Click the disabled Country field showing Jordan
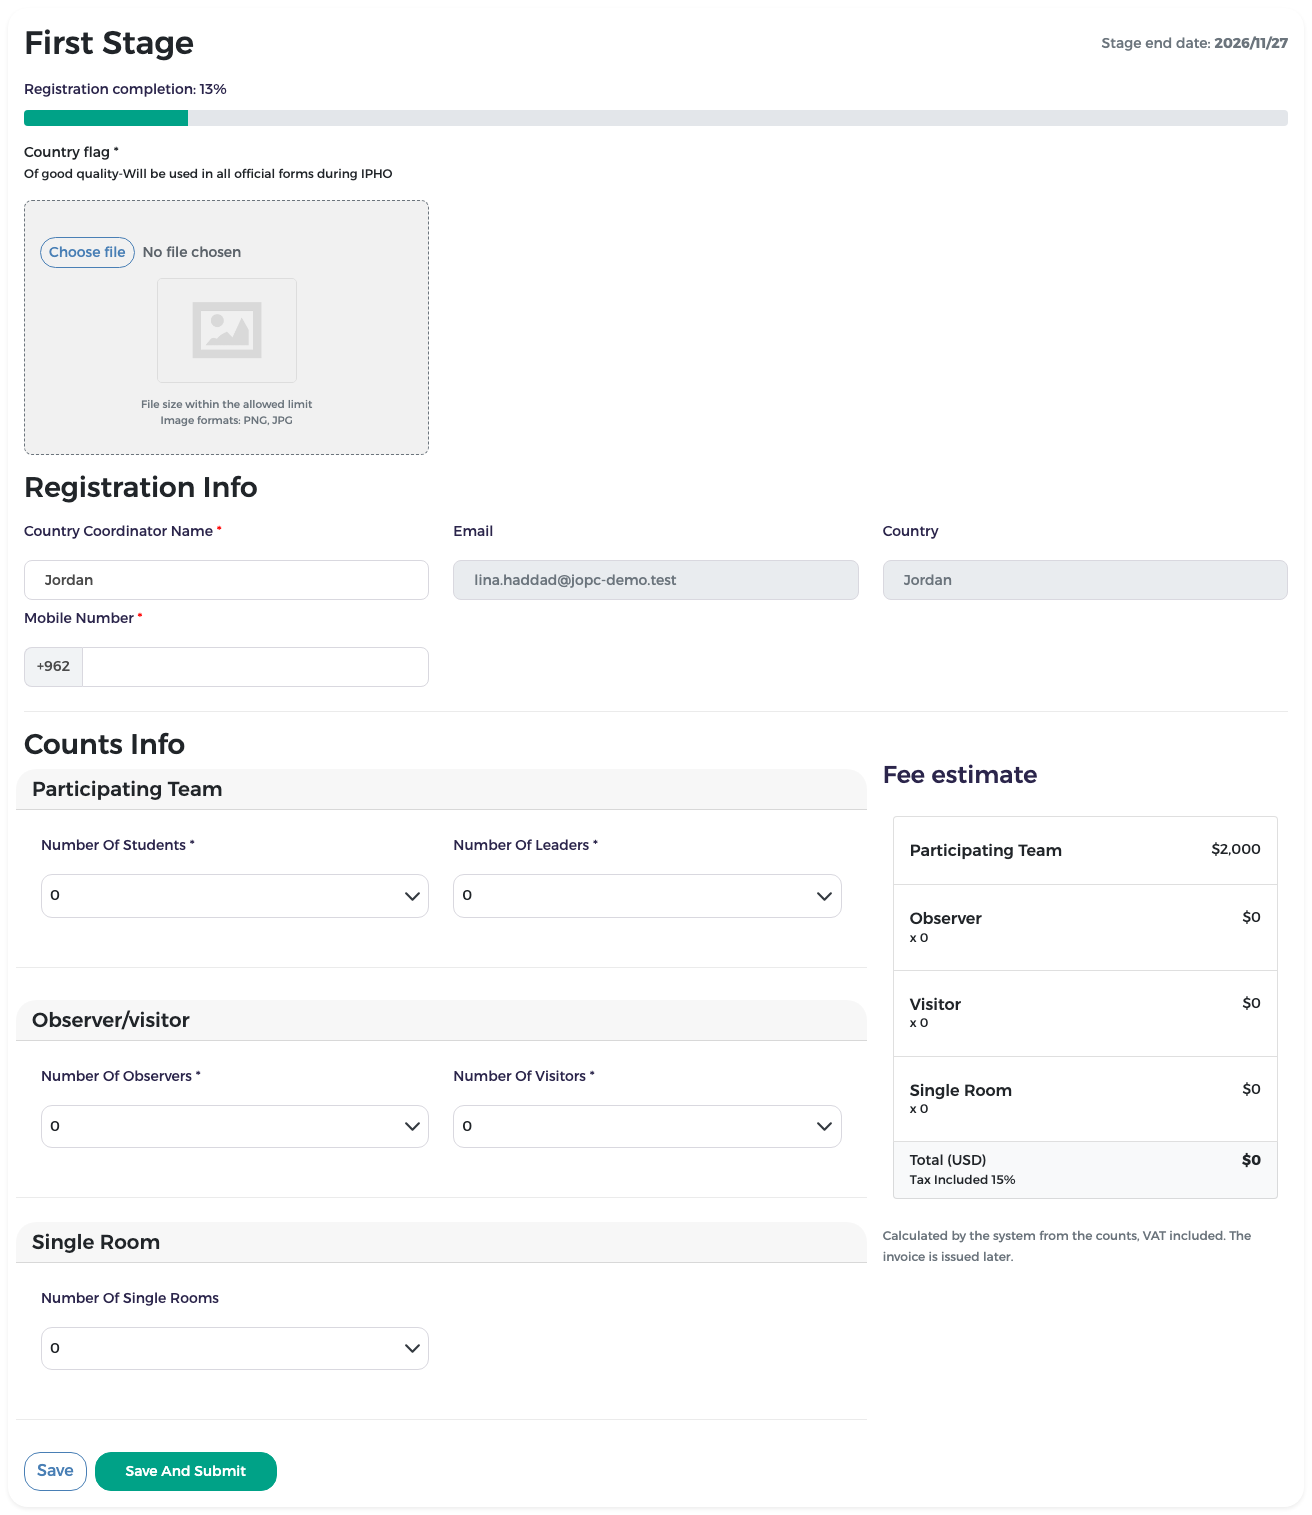Viewport: 1312px width, 1515px height. (x=1085, y=580)
